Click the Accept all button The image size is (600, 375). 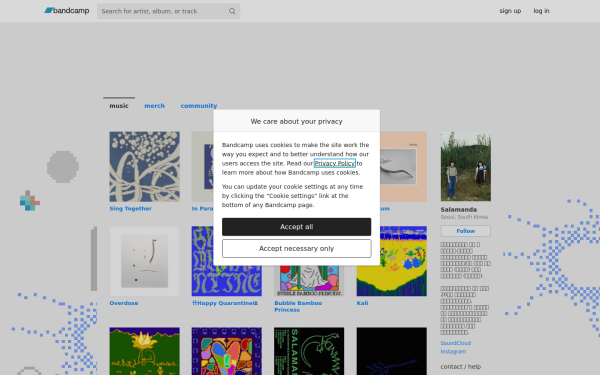point(297,227)
